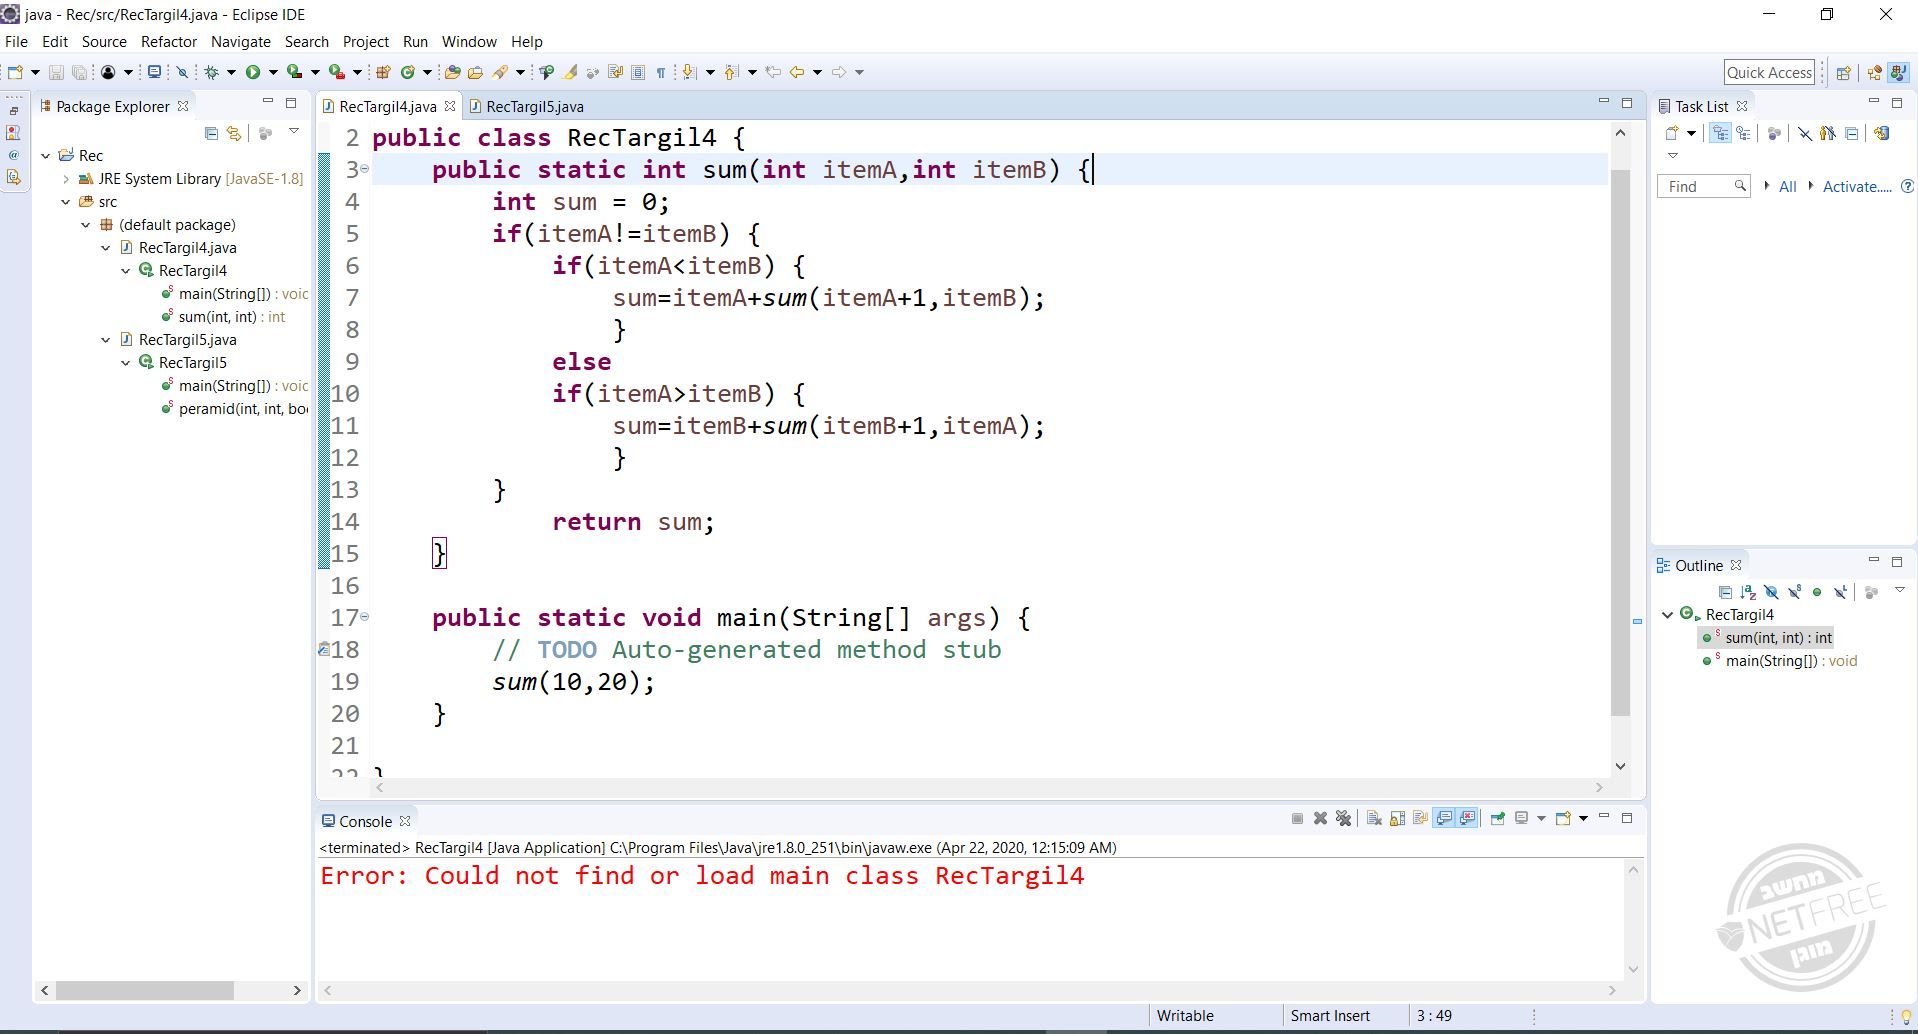
Task: Open the Debug button dropdown arrow
Action: click(x=231, y=72)
